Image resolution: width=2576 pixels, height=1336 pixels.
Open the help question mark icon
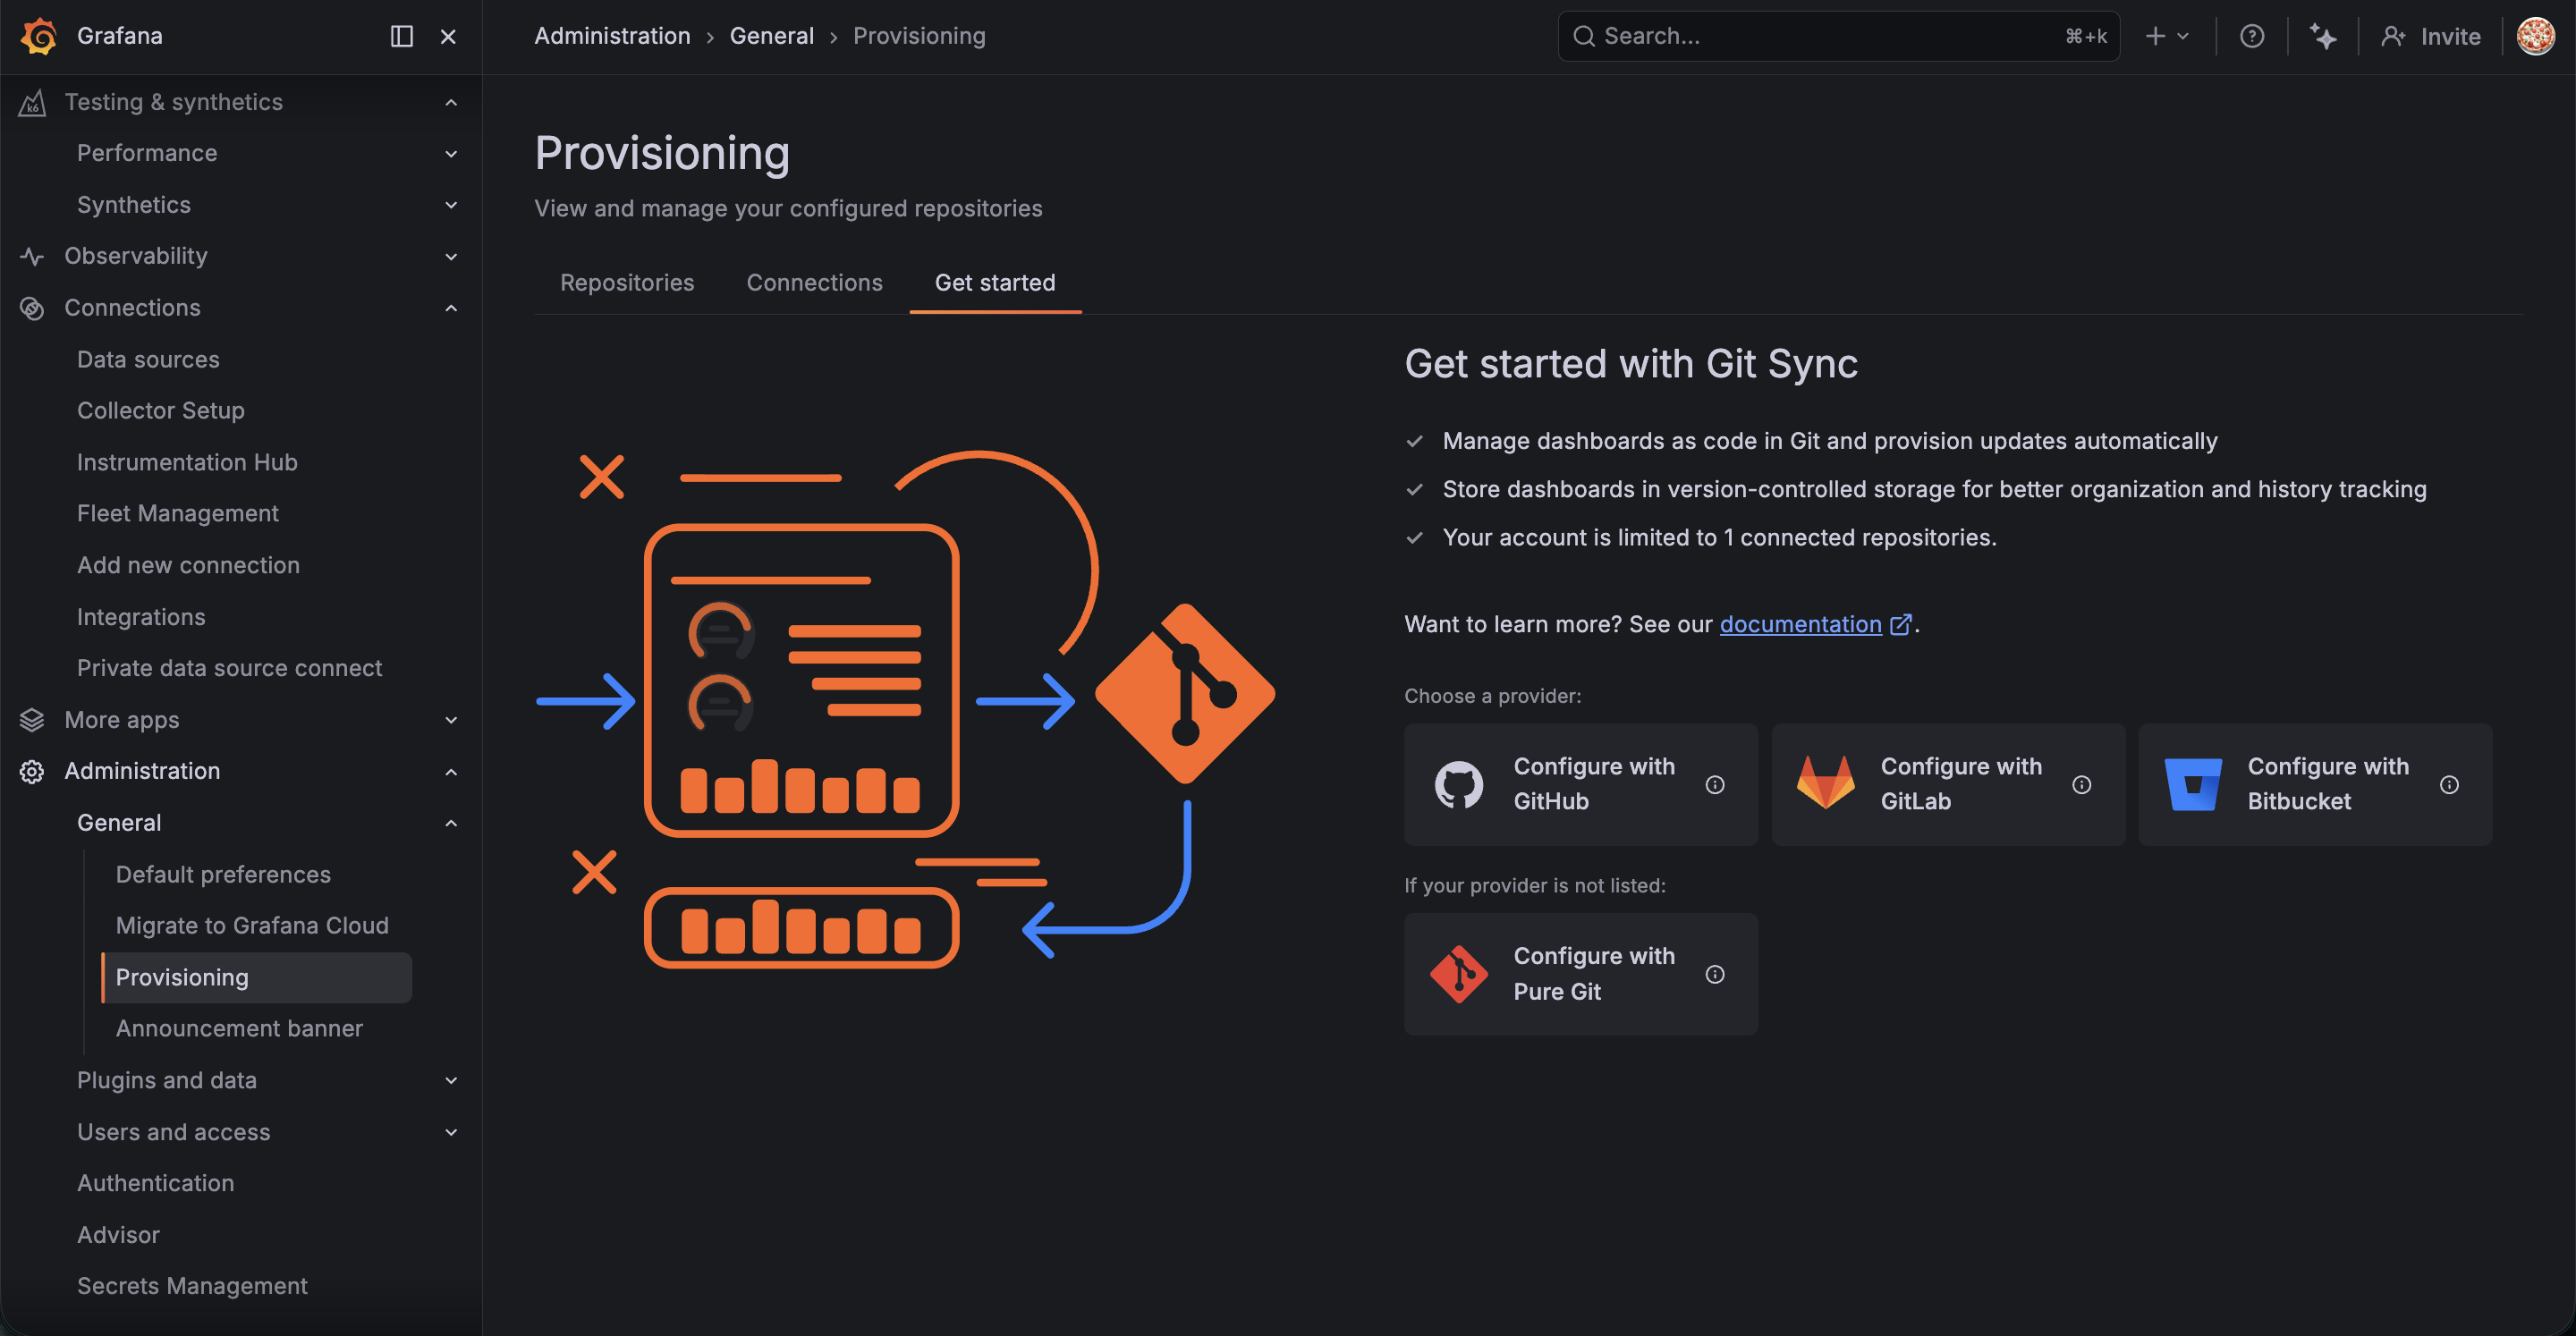2251,36
